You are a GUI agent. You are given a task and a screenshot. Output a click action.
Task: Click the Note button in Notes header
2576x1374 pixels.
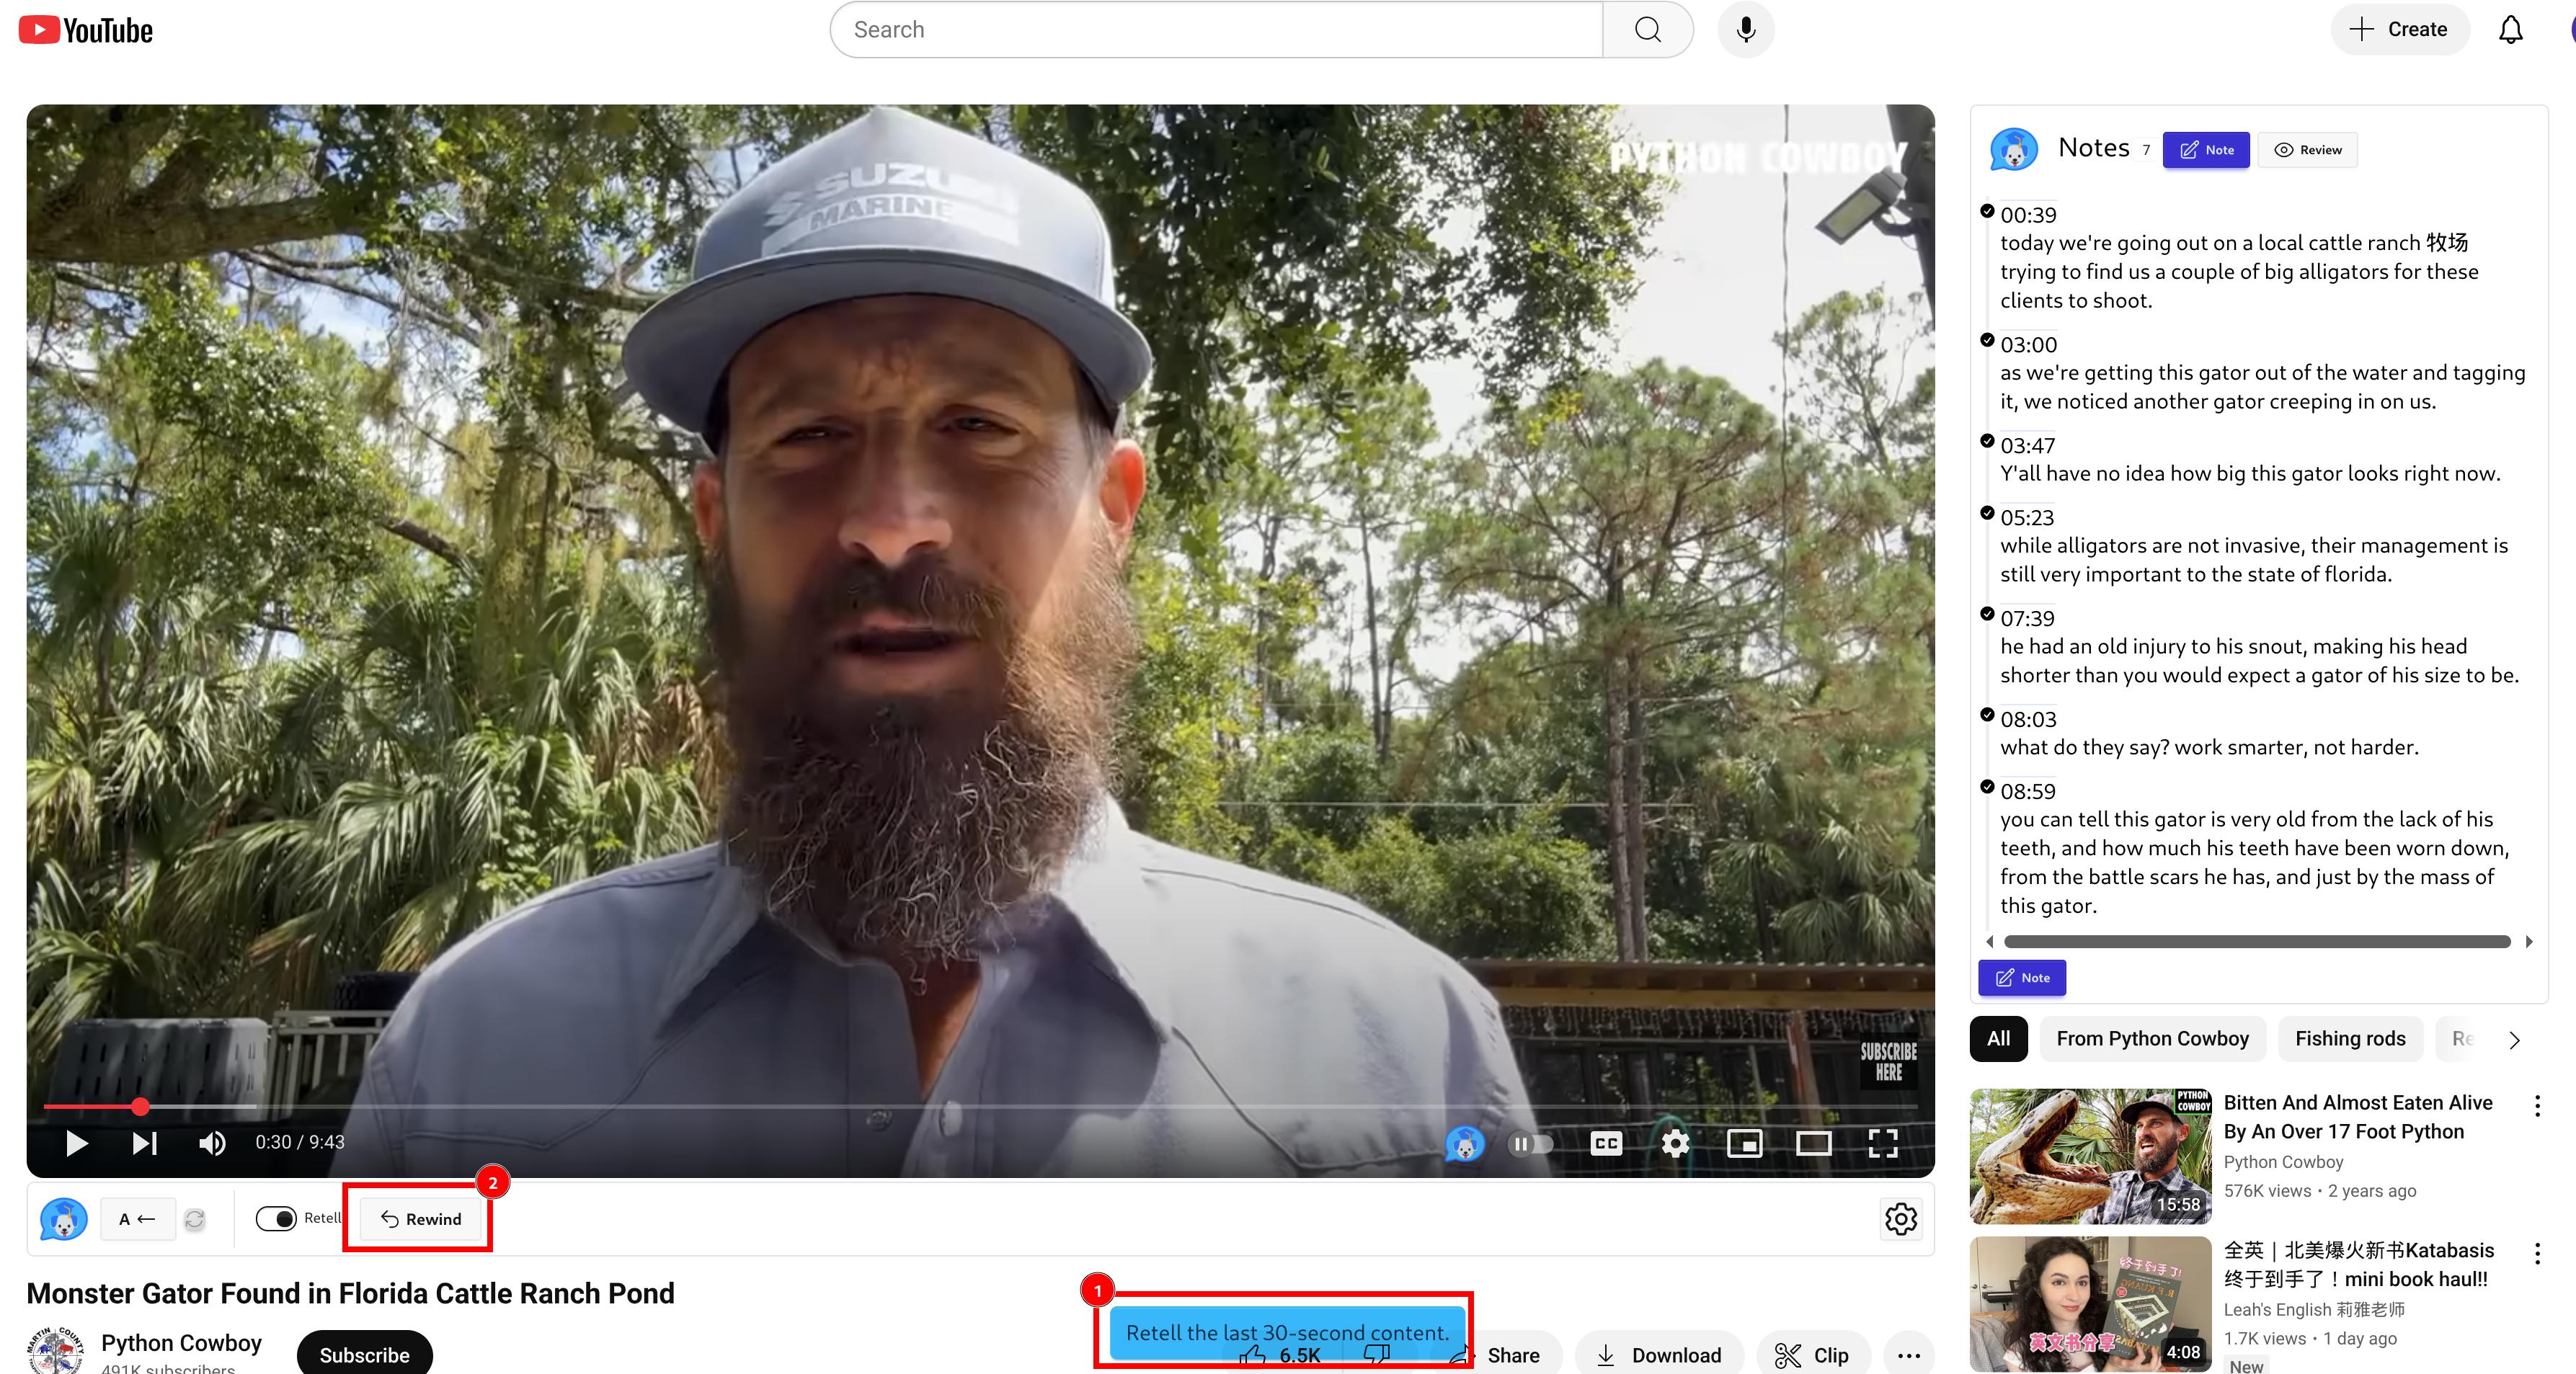[x=2206, y=150]
